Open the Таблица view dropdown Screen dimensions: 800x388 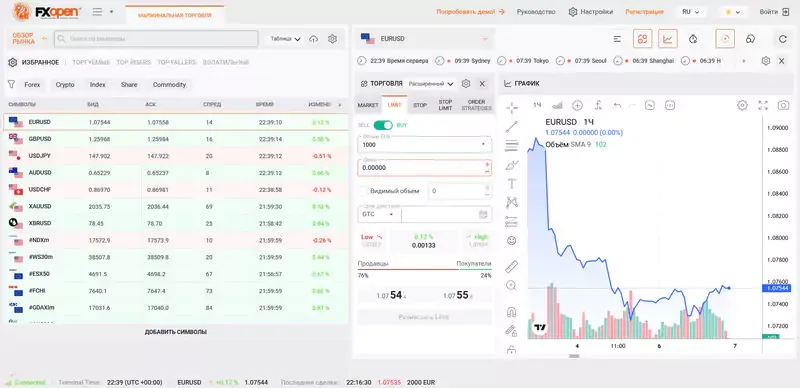click(x=285, y=39)
